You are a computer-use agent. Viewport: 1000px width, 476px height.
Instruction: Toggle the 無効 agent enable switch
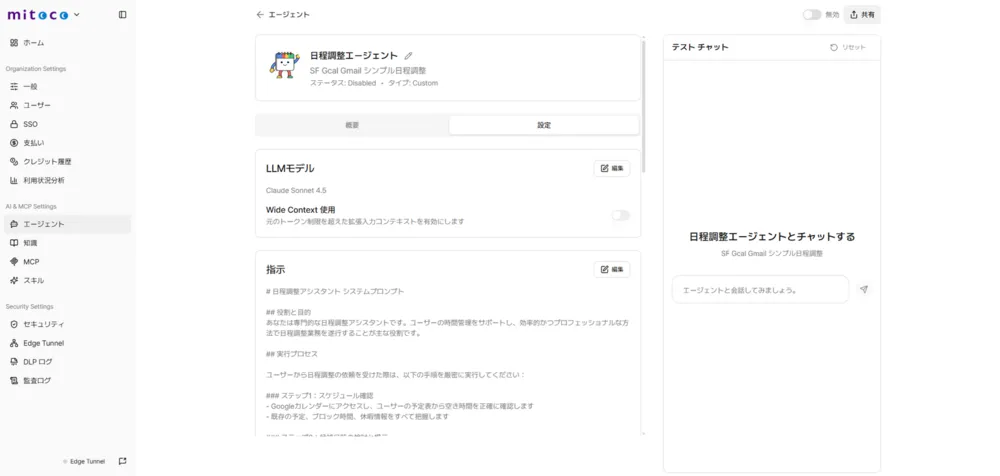pos(811,15)
